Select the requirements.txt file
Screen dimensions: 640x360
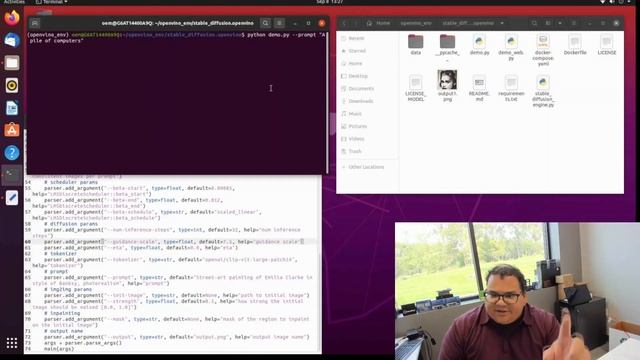click(x=511, y=88)
